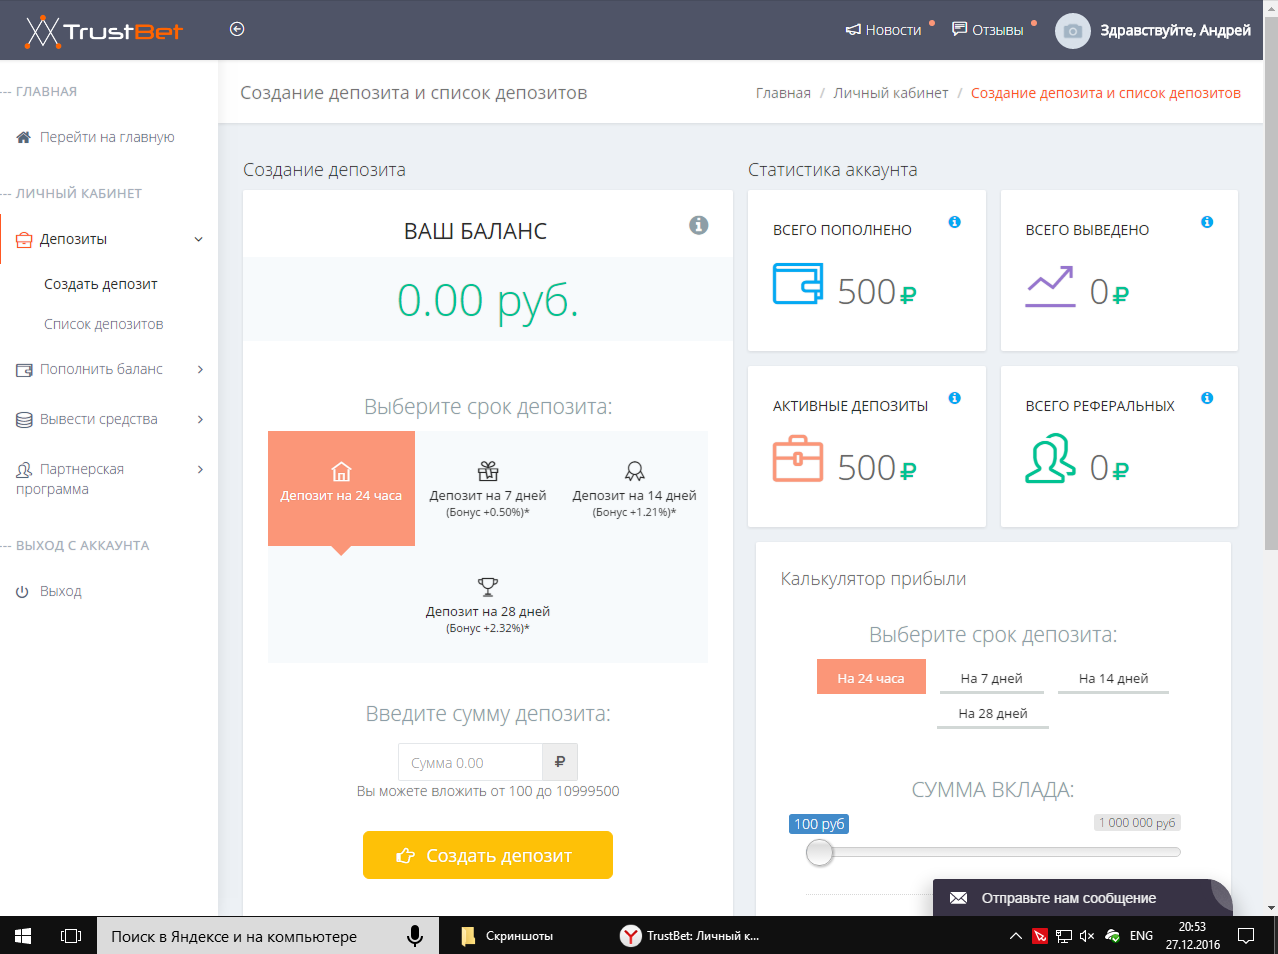Click the info icon on ВСЕГО РЕФЕРАЛЬНЫХ card

click(x=1207, y=398)
